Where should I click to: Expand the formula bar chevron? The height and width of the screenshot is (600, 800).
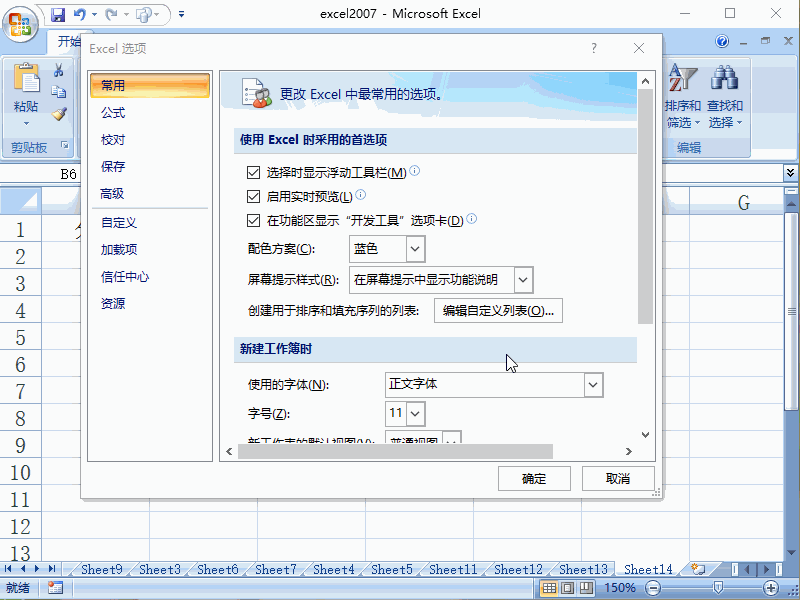click(790, 173)
